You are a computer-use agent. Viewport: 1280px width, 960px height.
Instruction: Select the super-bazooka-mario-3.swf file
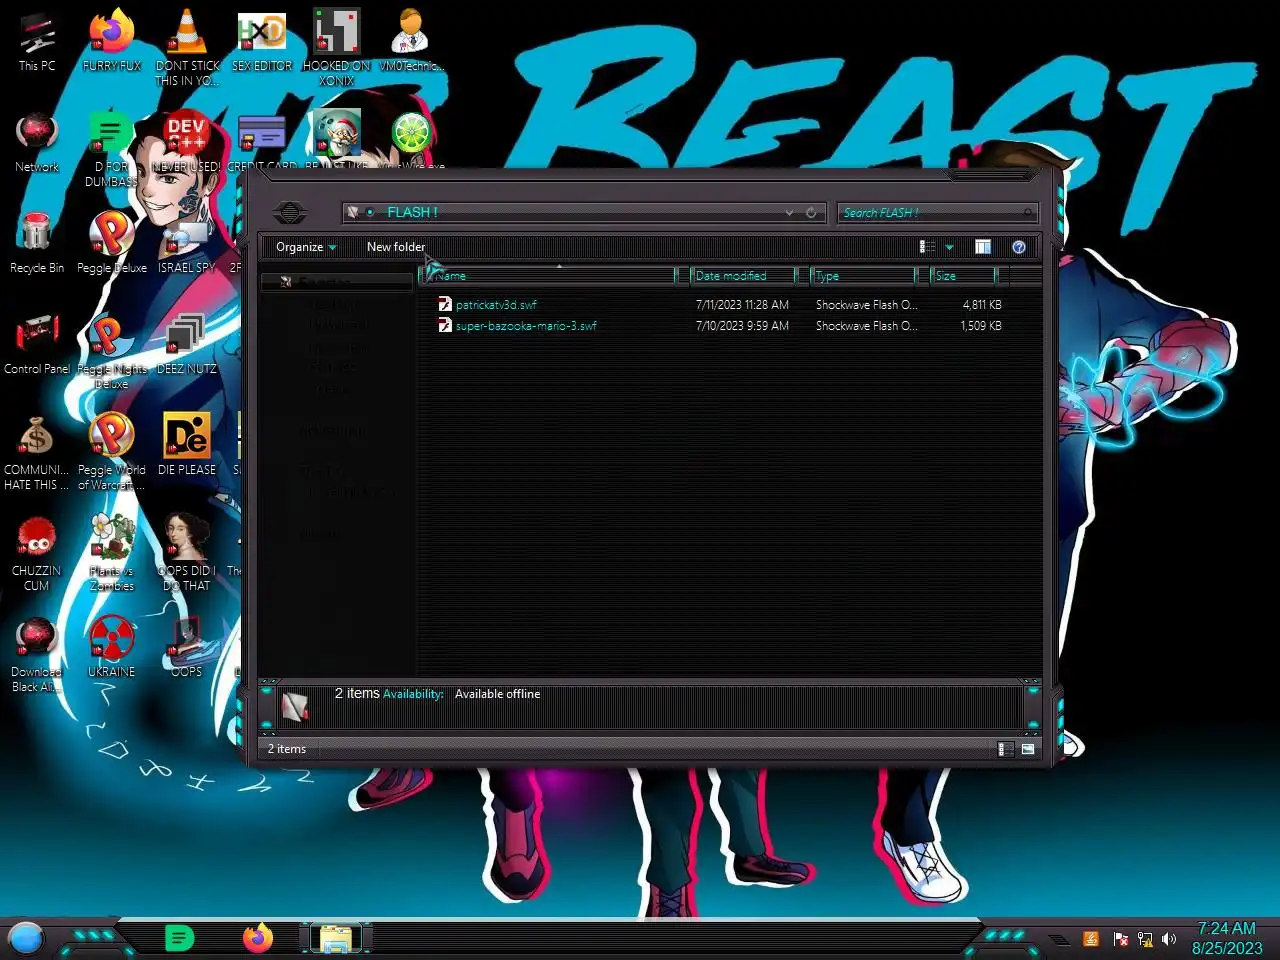[x=526, y=326]
